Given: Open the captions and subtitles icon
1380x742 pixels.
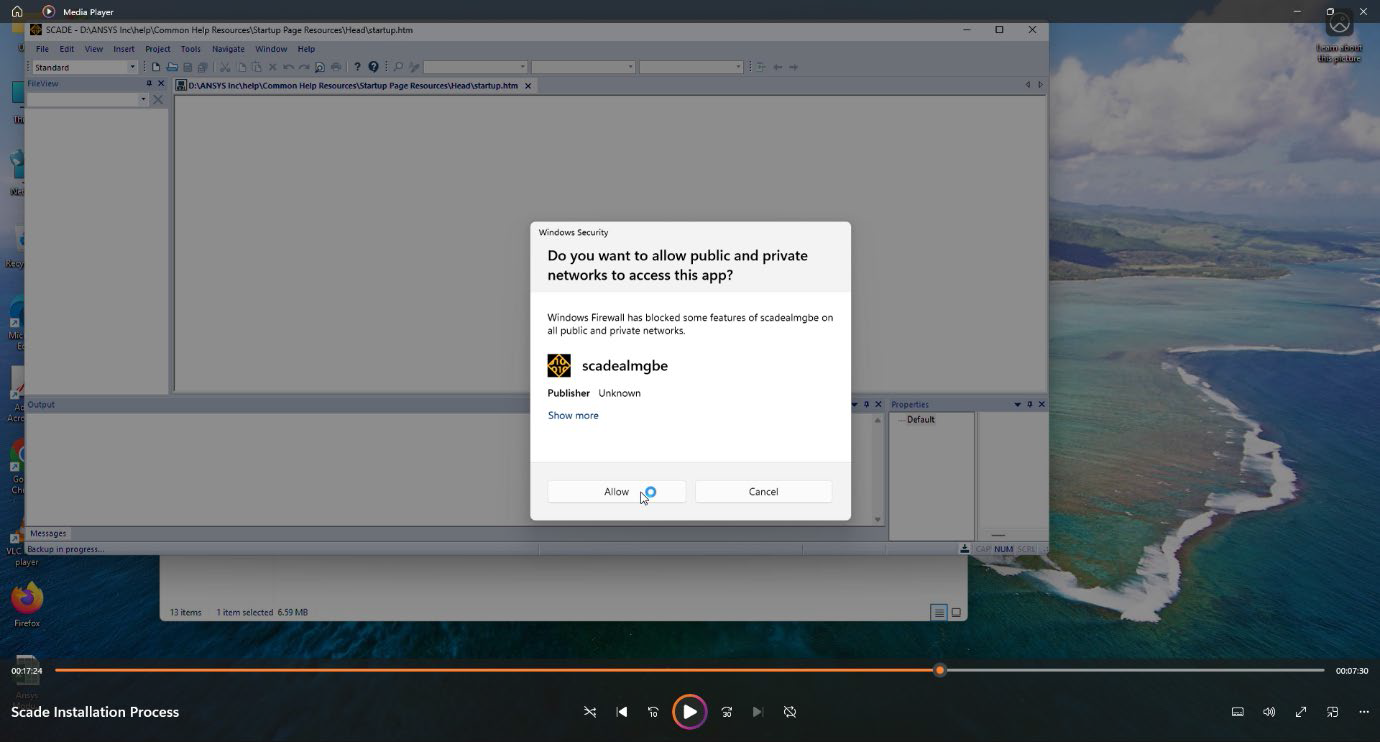Looking at the screenshot, I should 1237,712.
